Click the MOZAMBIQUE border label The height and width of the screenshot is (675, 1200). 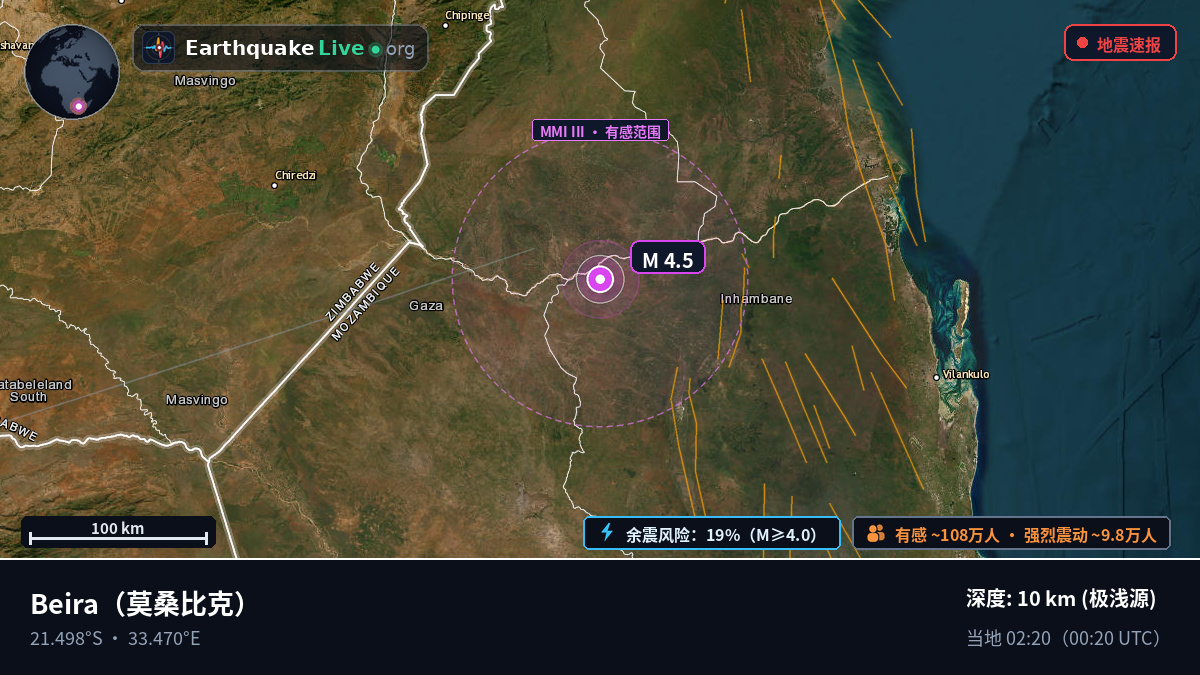coord(366,303)
